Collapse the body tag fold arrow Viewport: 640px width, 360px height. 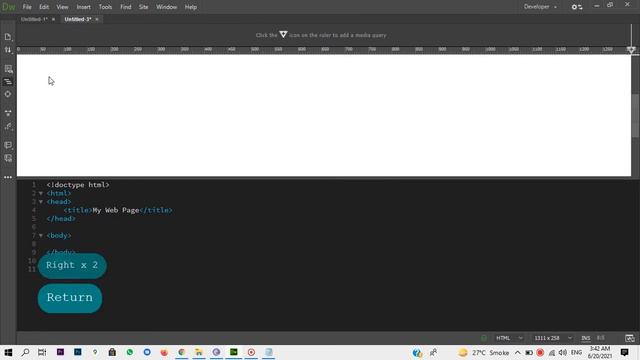[41, 236]
